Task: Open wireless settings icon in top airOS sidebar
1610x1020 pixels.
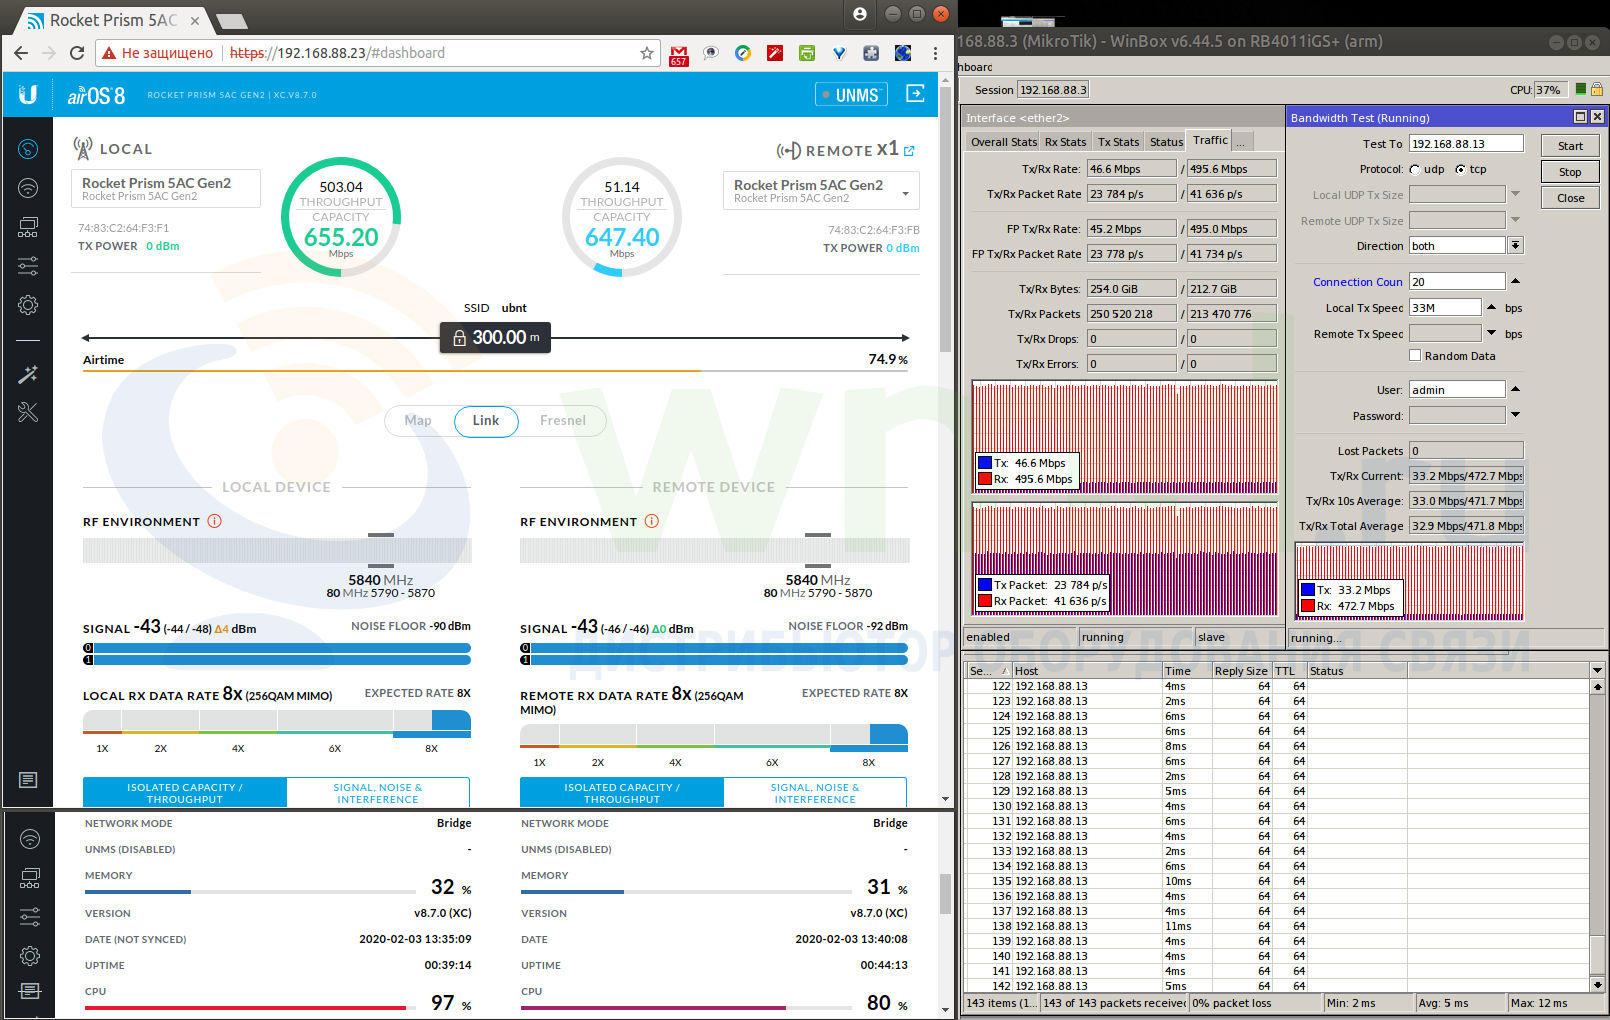Action: tap(28, 188)
